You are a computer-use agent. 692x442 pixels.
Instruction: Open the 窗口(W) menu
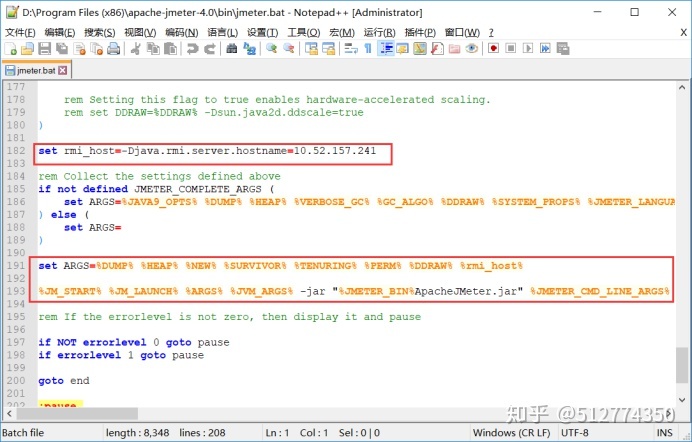point(462,33)
